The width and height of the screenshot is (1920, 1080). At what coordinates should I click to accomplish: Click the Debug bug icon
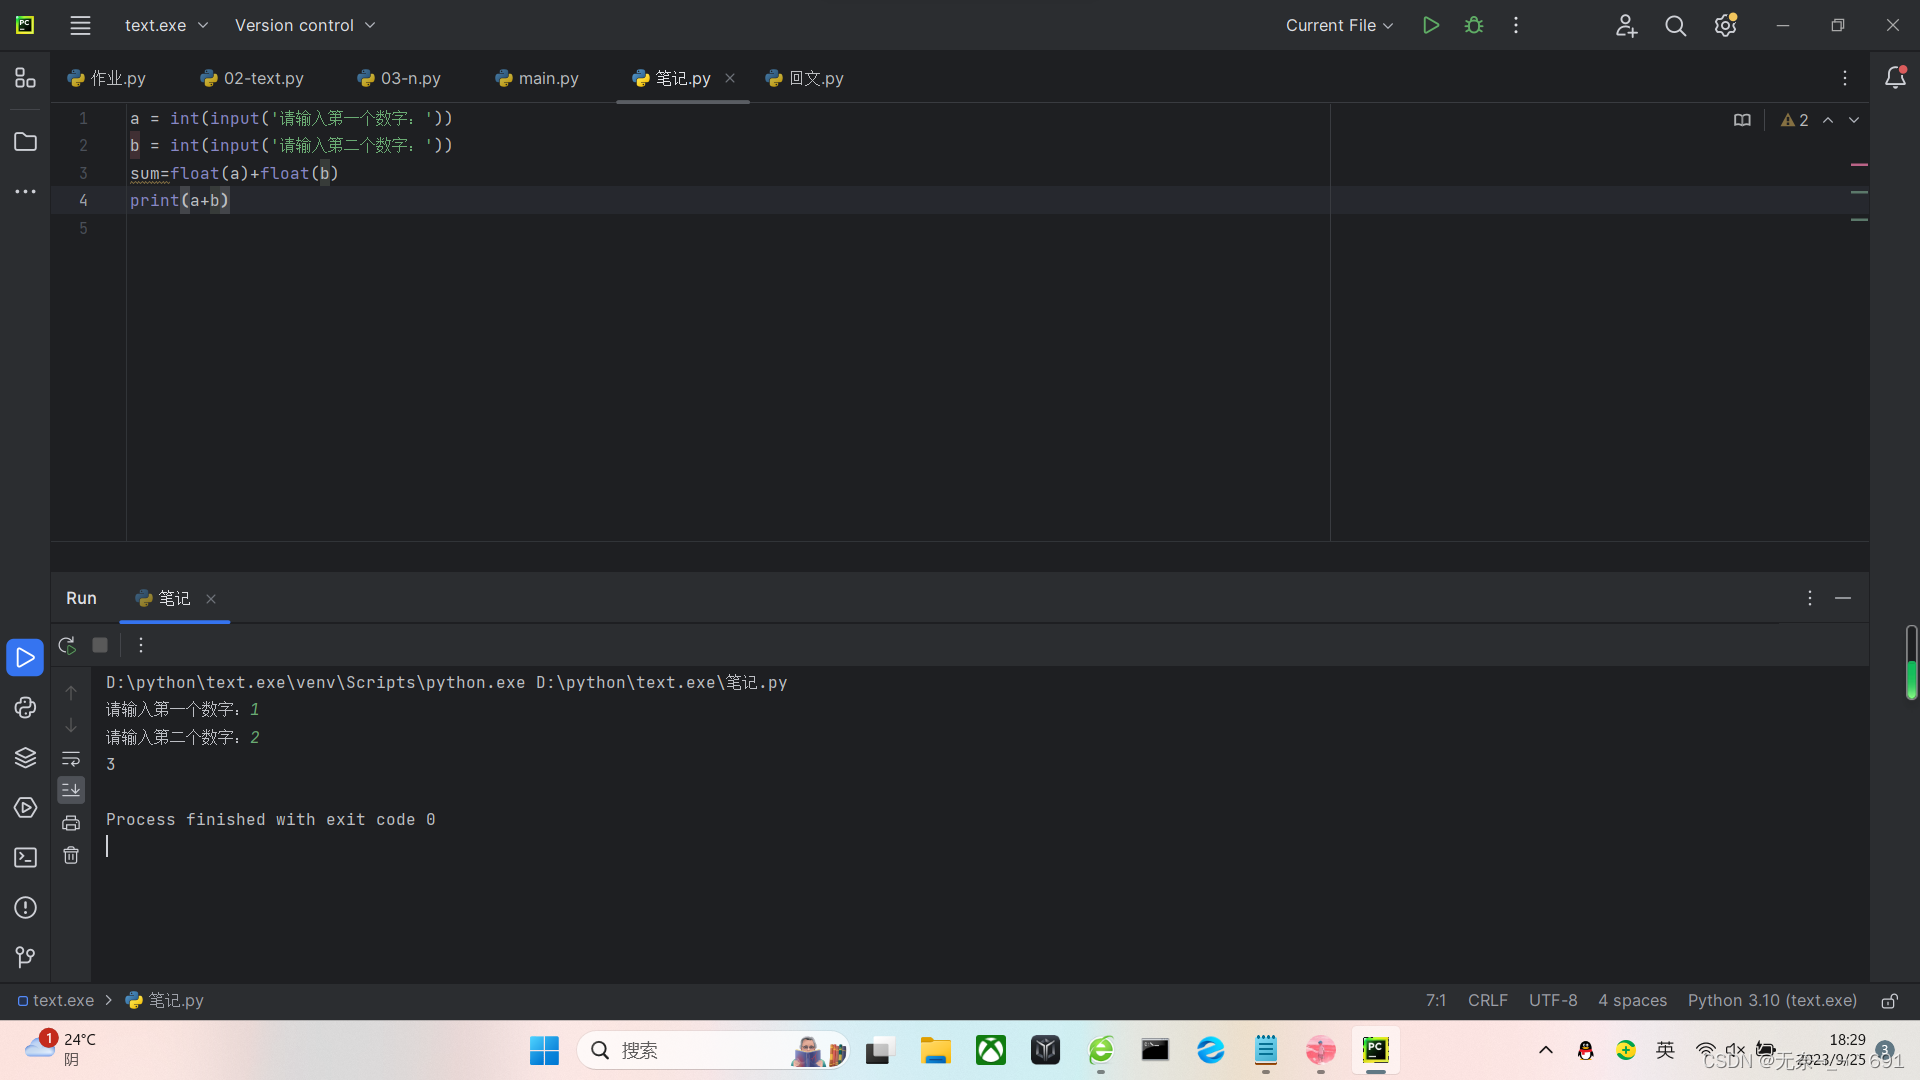1474,25
